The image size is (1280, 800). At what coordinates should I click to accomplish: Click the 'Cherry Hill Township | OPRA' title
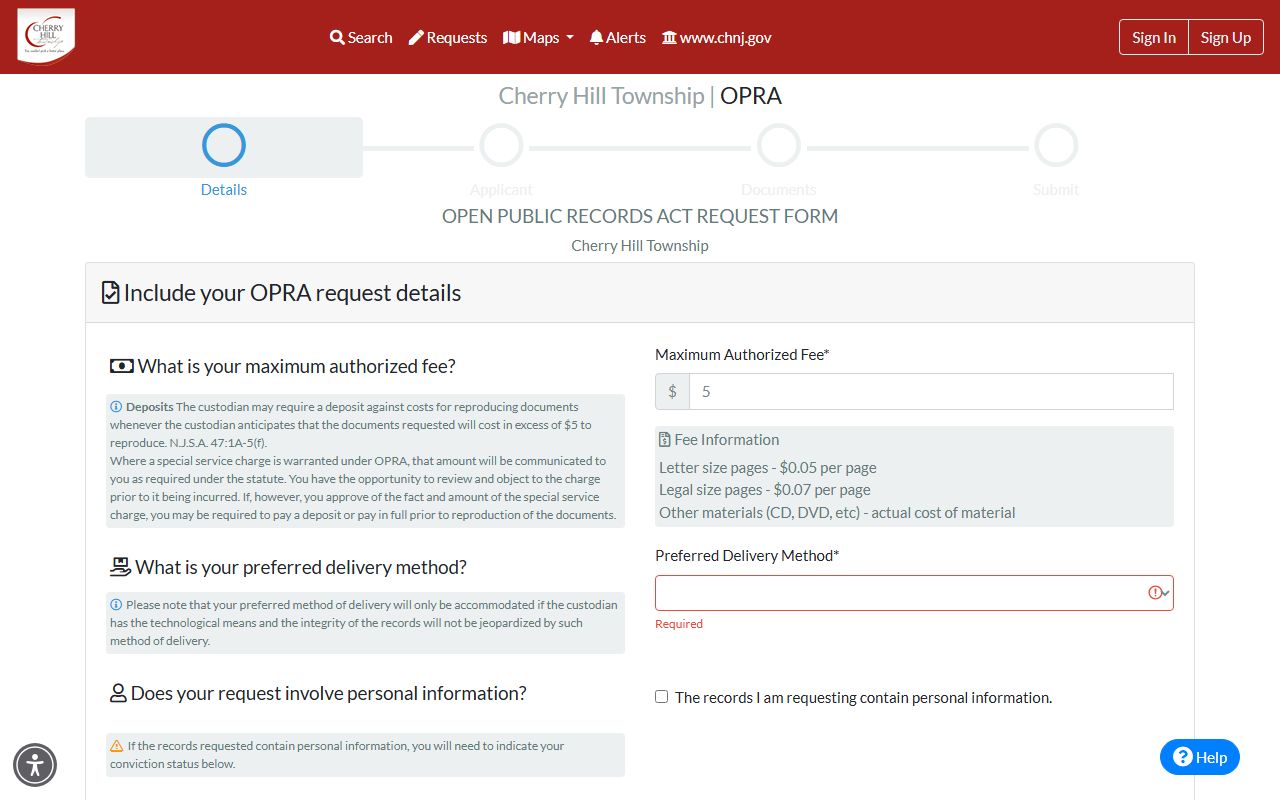(640, 96)
